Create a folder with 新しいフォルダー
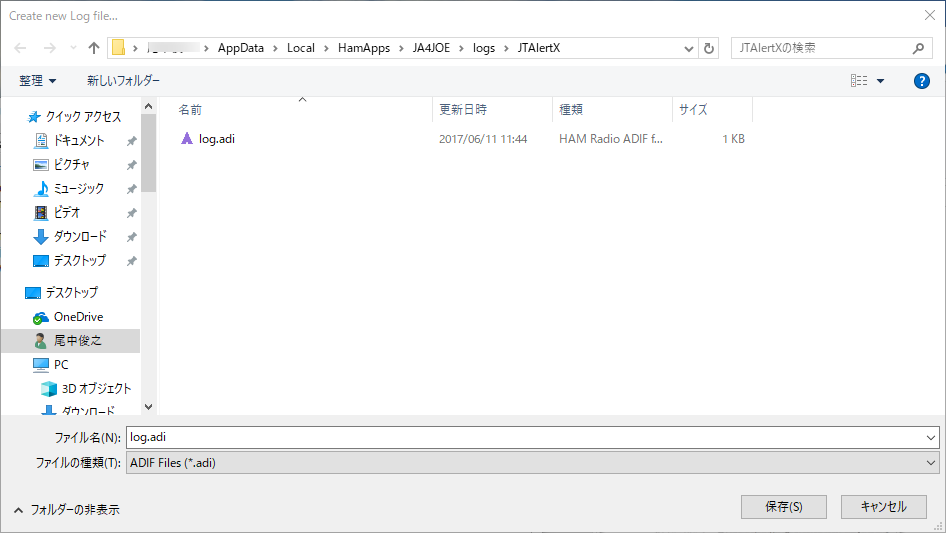Viewport: 946px width, 533px height. click(x=123, y=81)
